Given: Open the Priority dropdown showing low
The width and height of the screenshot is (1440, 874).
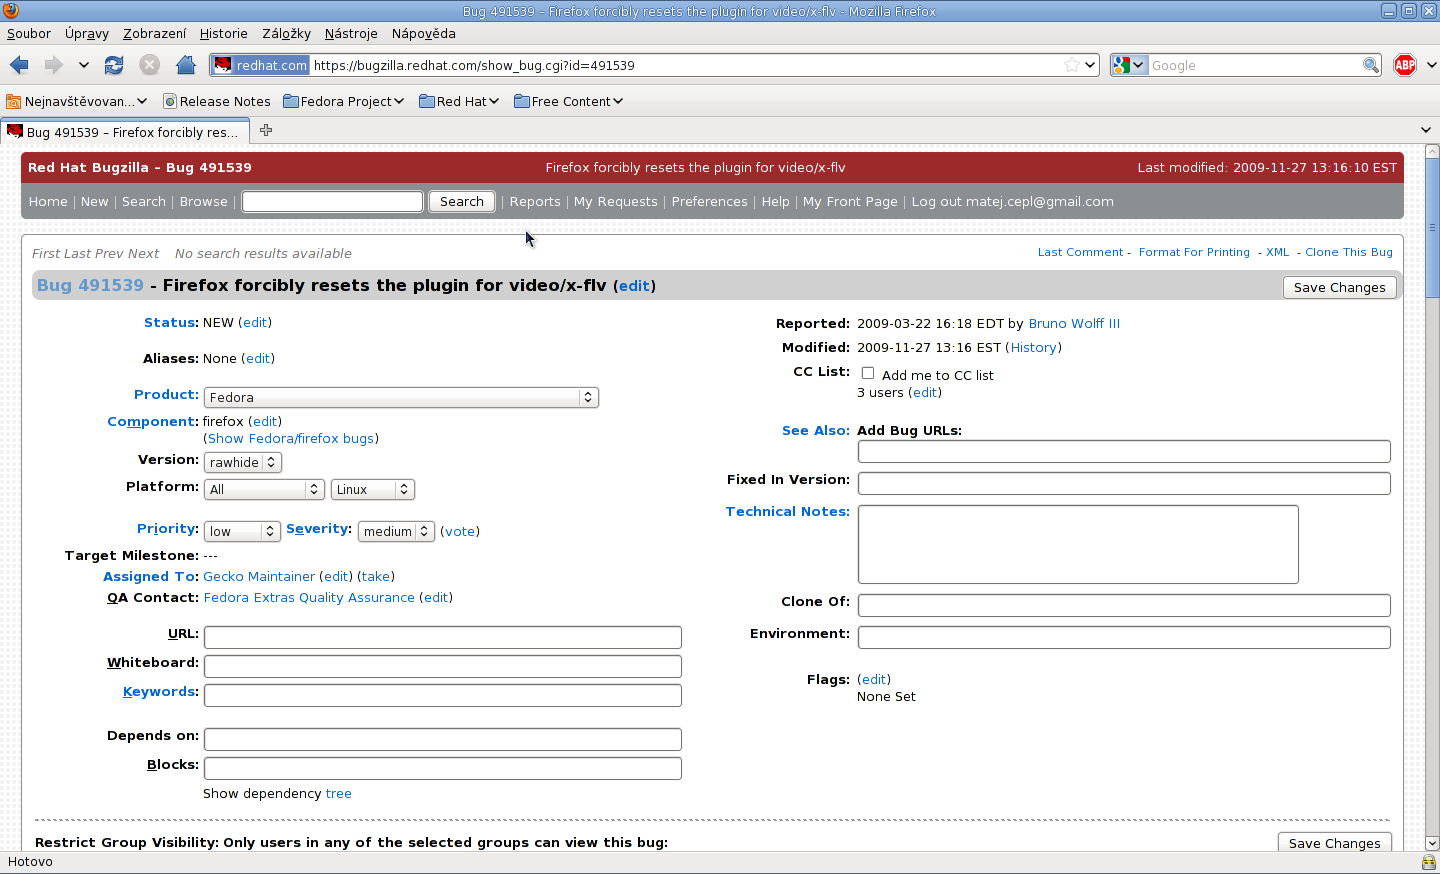Looking at the screenshot, I should pos(242,531).
